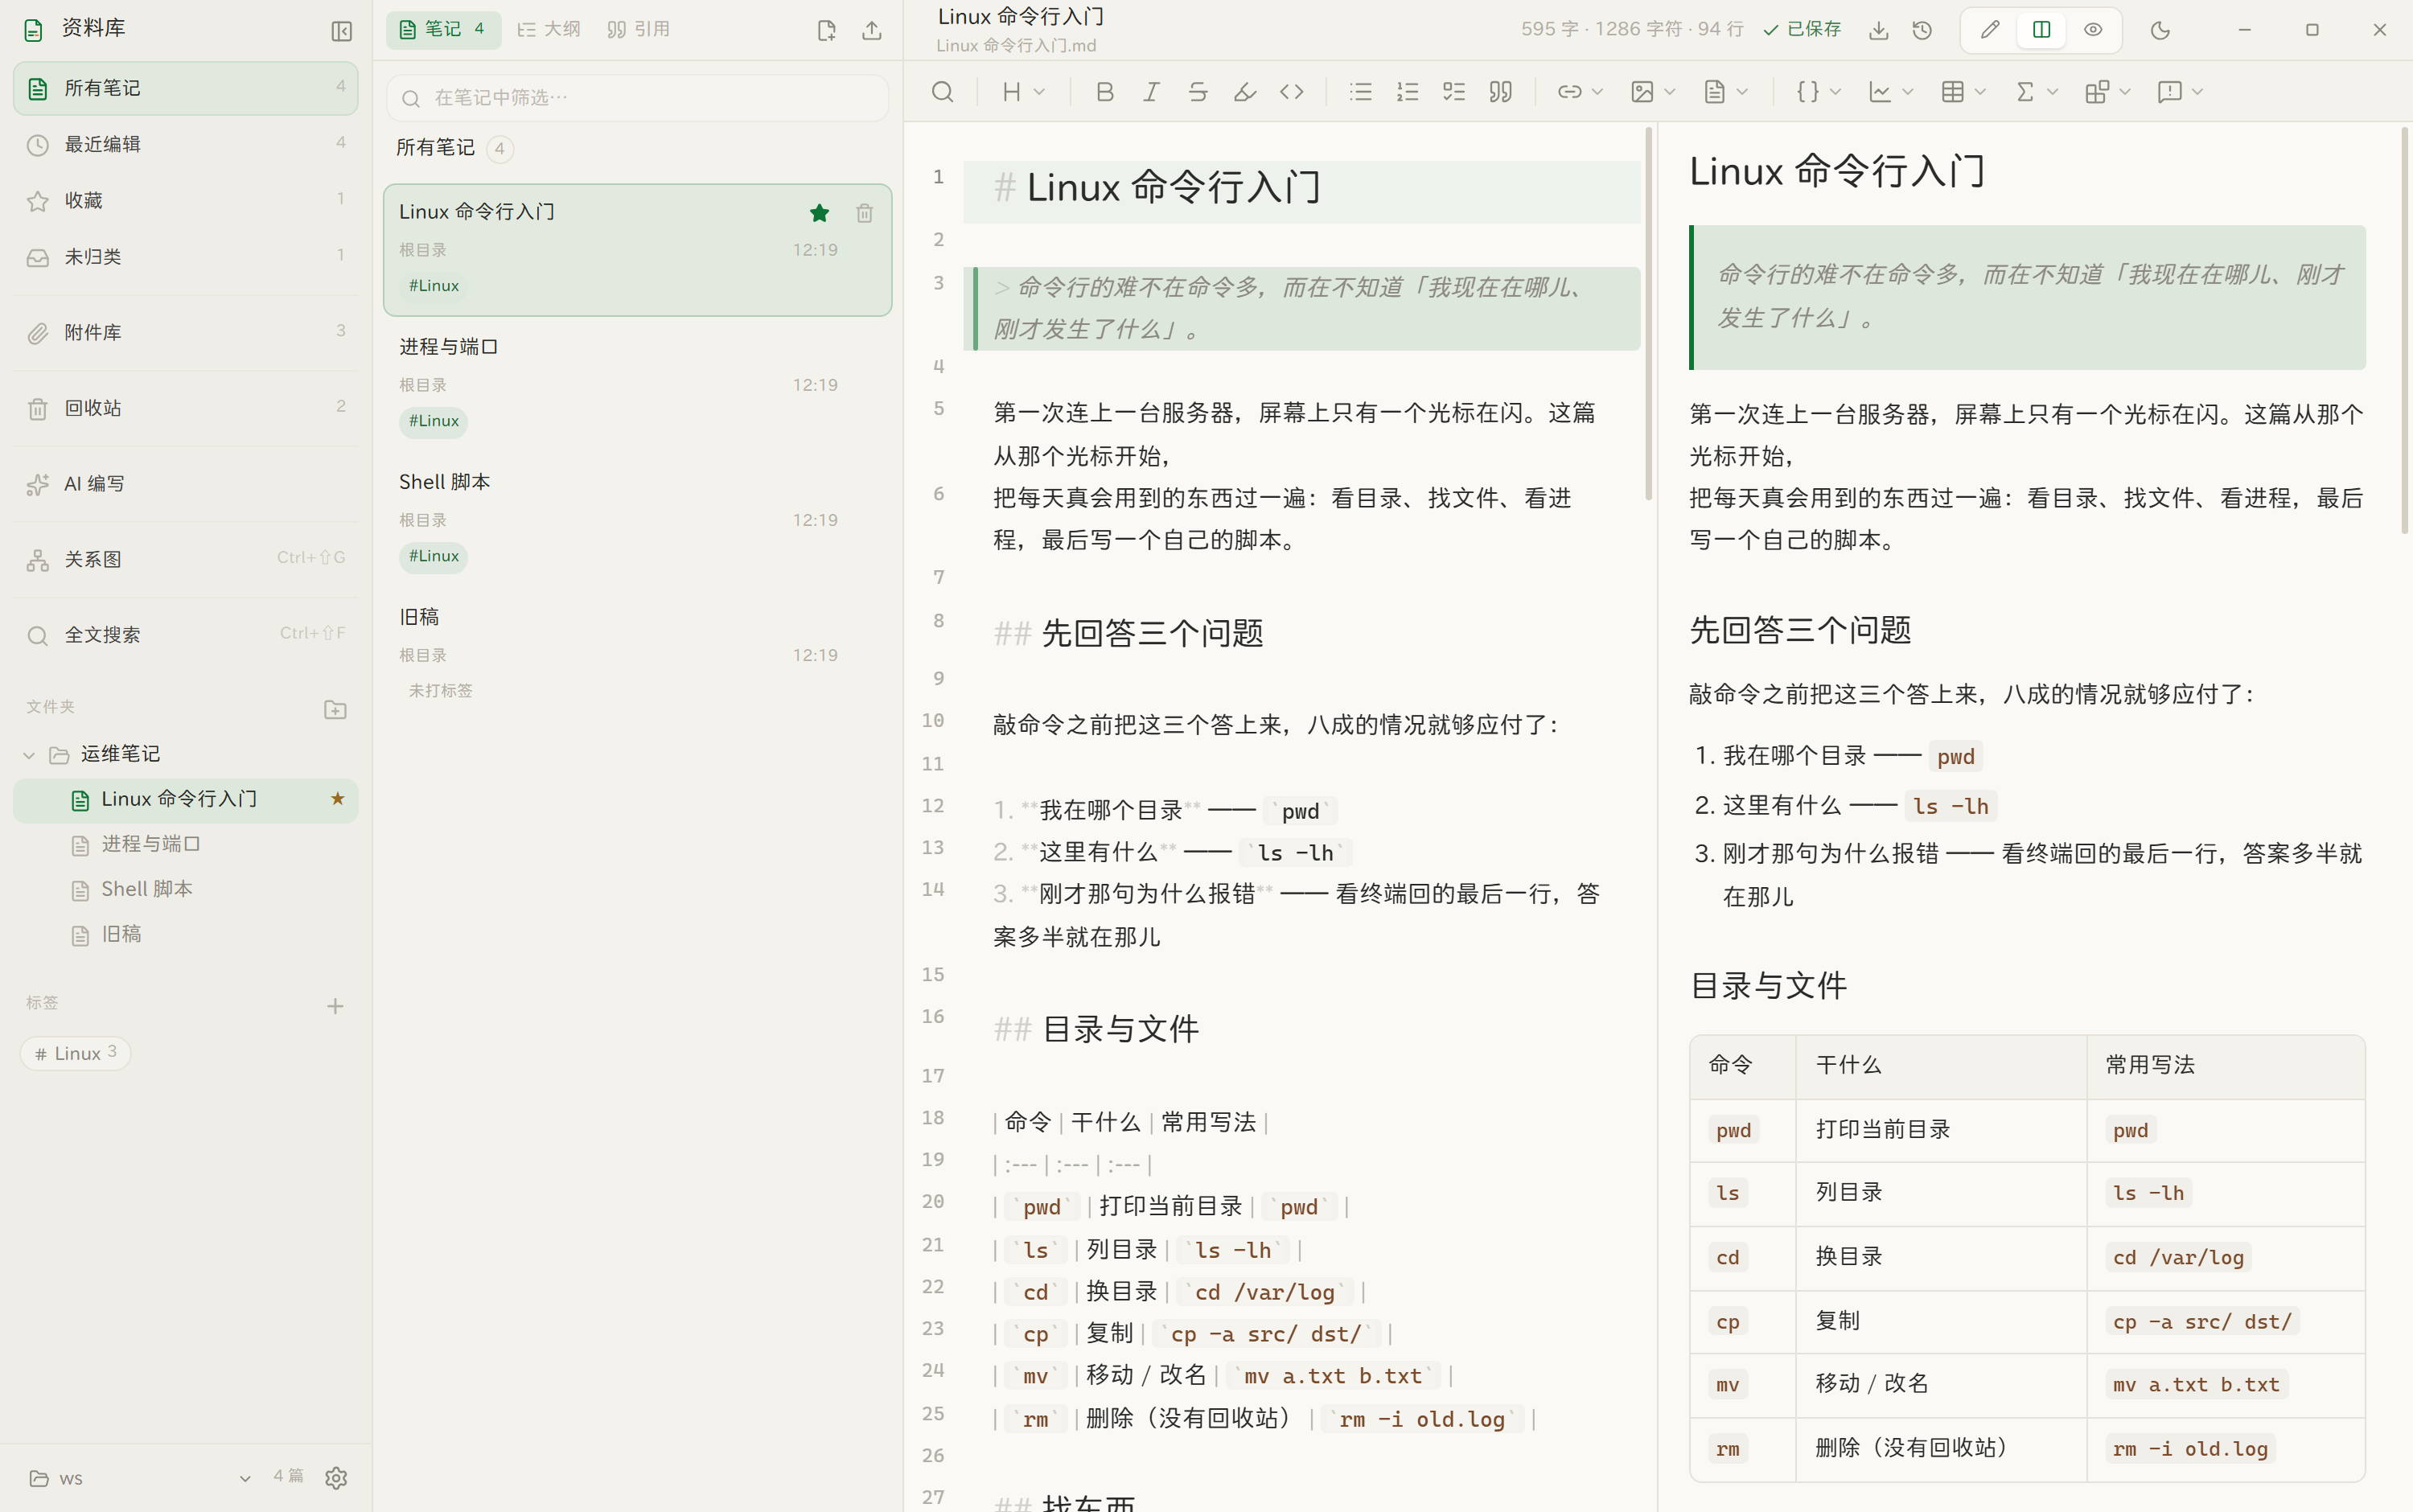The image size is (2413, 1512).
Task: Create a new note icon
Action: (826, 31)
